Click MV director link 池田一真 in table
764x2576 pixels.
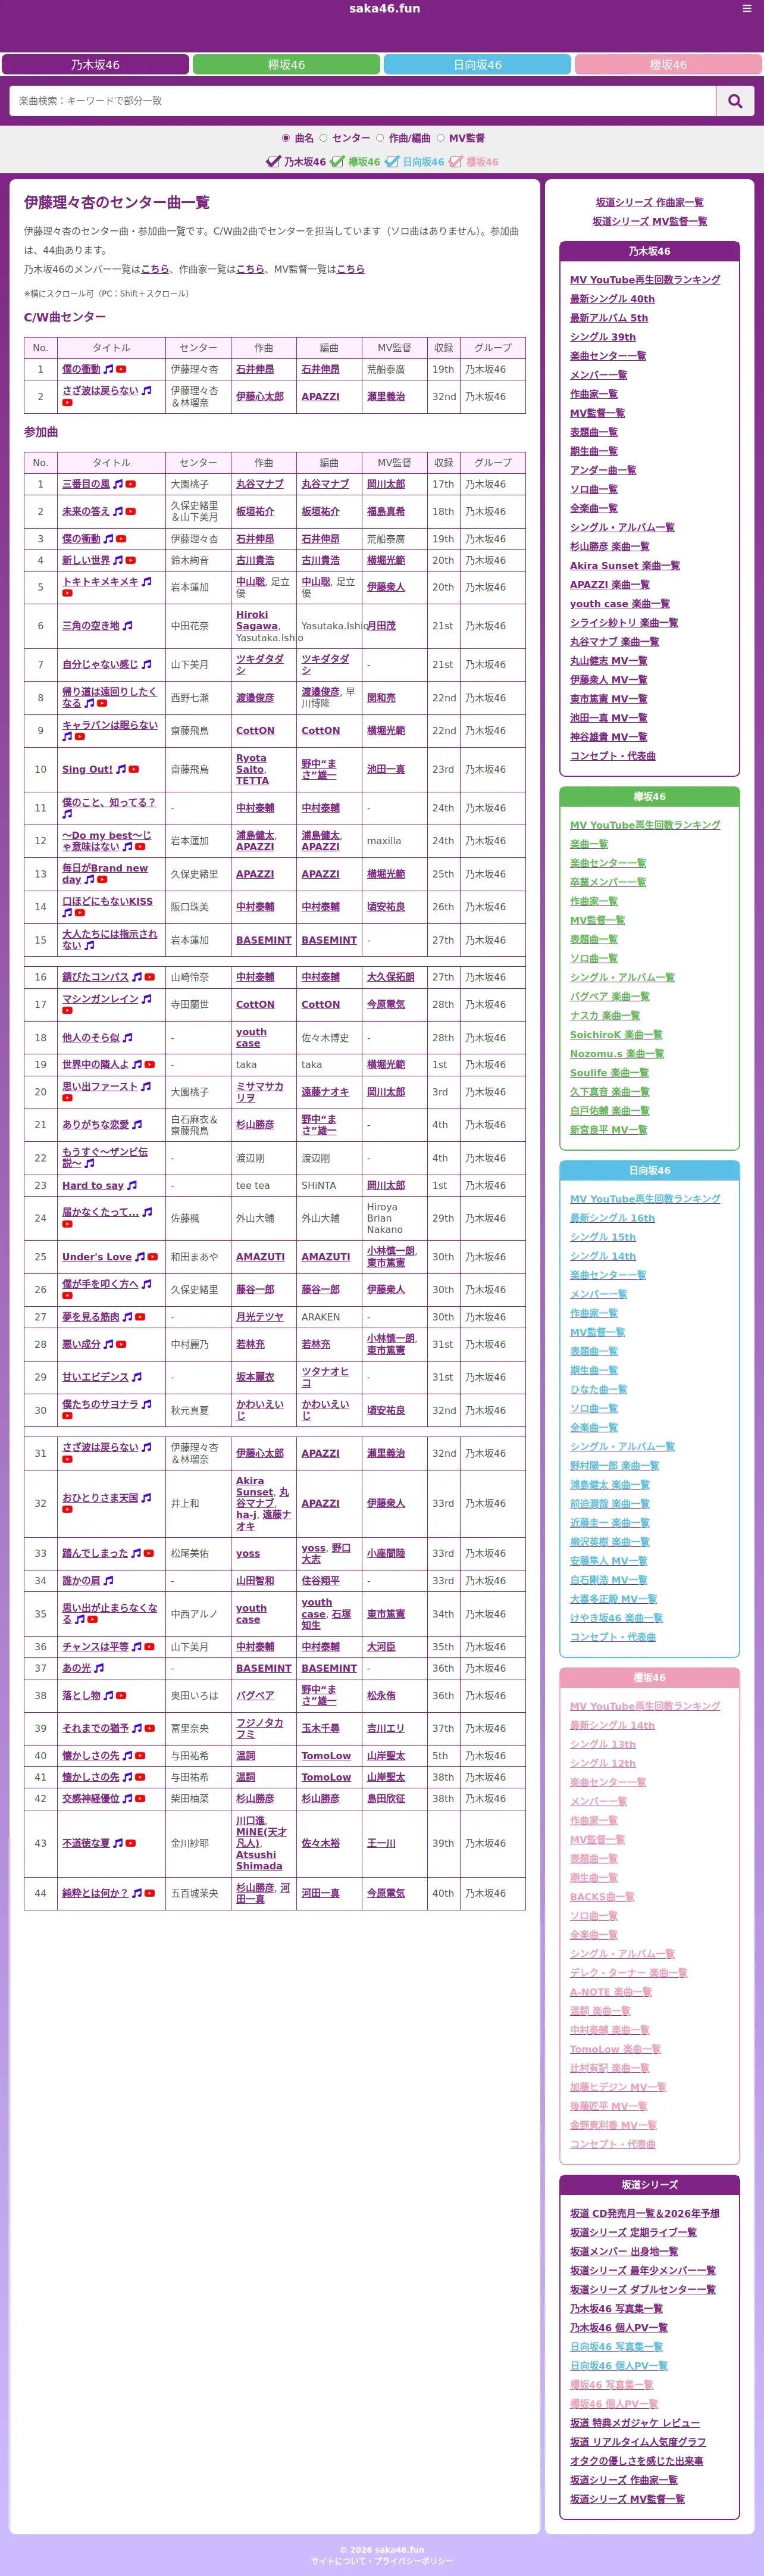point(386,769)
